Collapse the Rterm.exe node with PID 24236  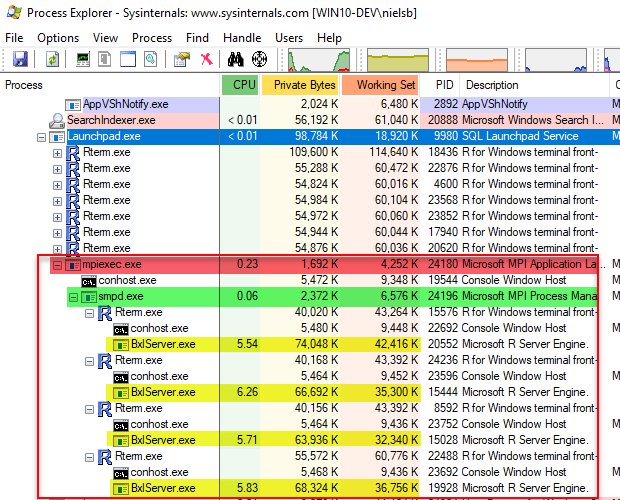coord(90,361)
